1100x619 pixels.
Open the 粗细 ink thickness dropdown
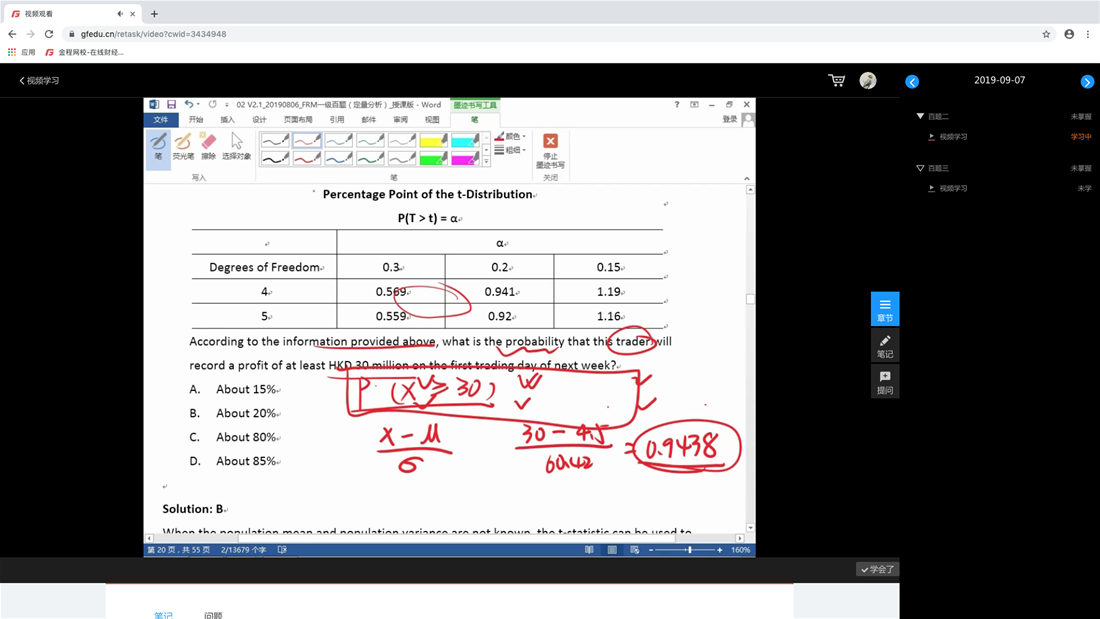tap(511, 150)
